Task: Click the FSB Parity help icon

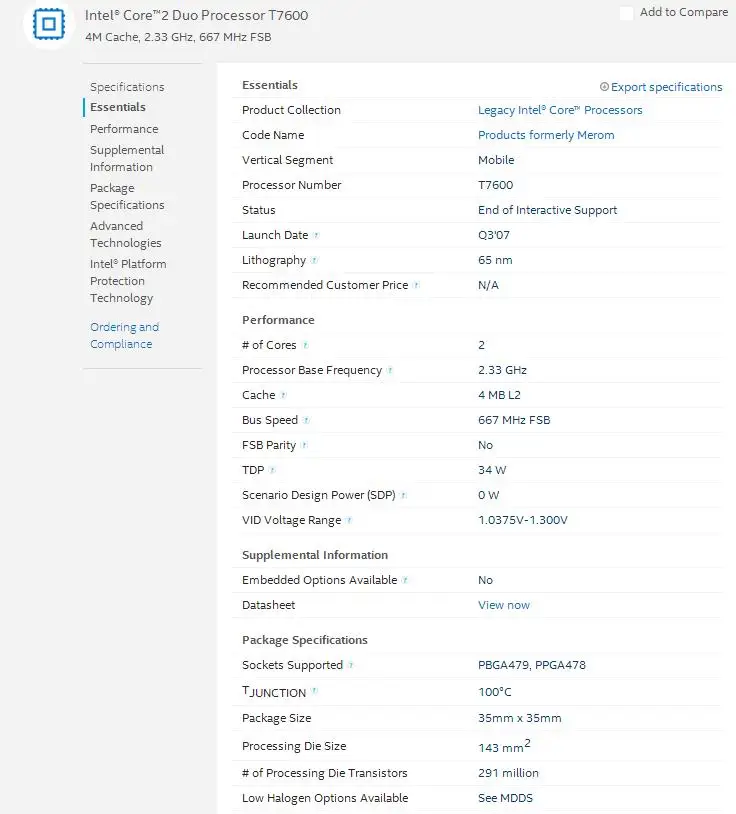Action: click(x=304, y=446)
